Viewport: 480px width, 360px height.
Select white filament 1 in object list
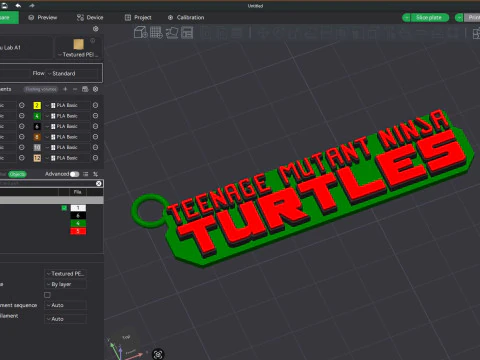pyautogui.click(x=78, y=208)
